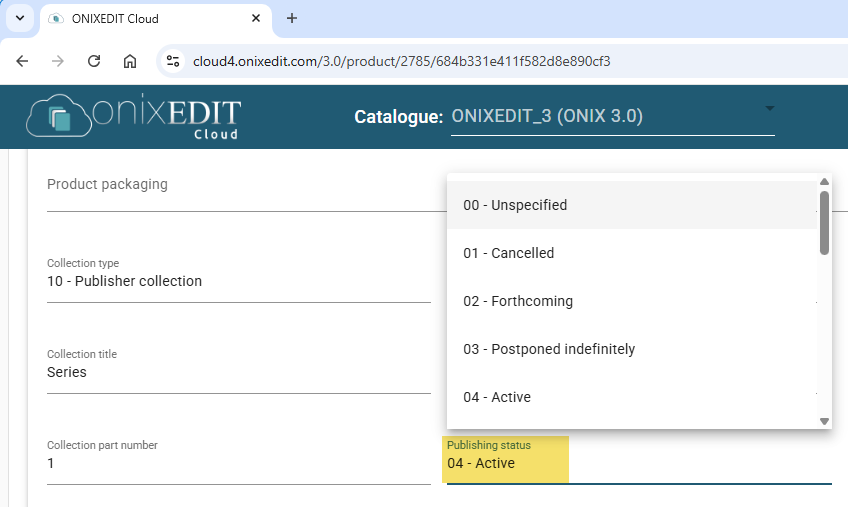
Task: Open site information icon in address bar
Action: (x=173, y=61)
